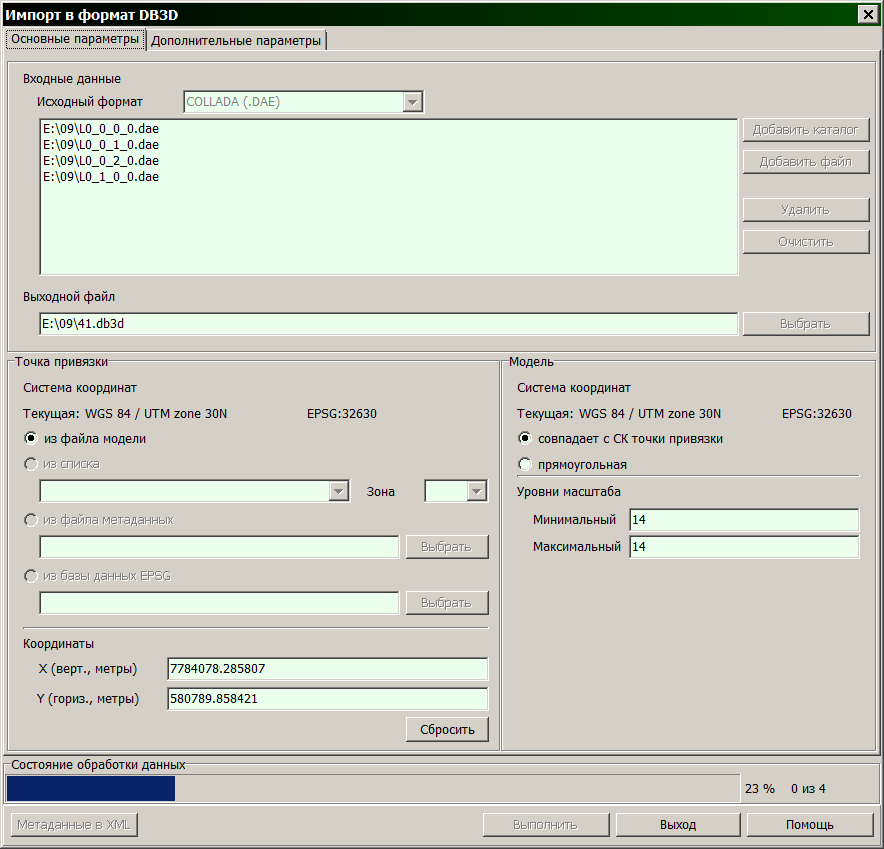Click the Y (гориз., метры) coordinate field
The height and width of the screenshot is (849, 884).
pyautogui.click(x=327, y=699)
